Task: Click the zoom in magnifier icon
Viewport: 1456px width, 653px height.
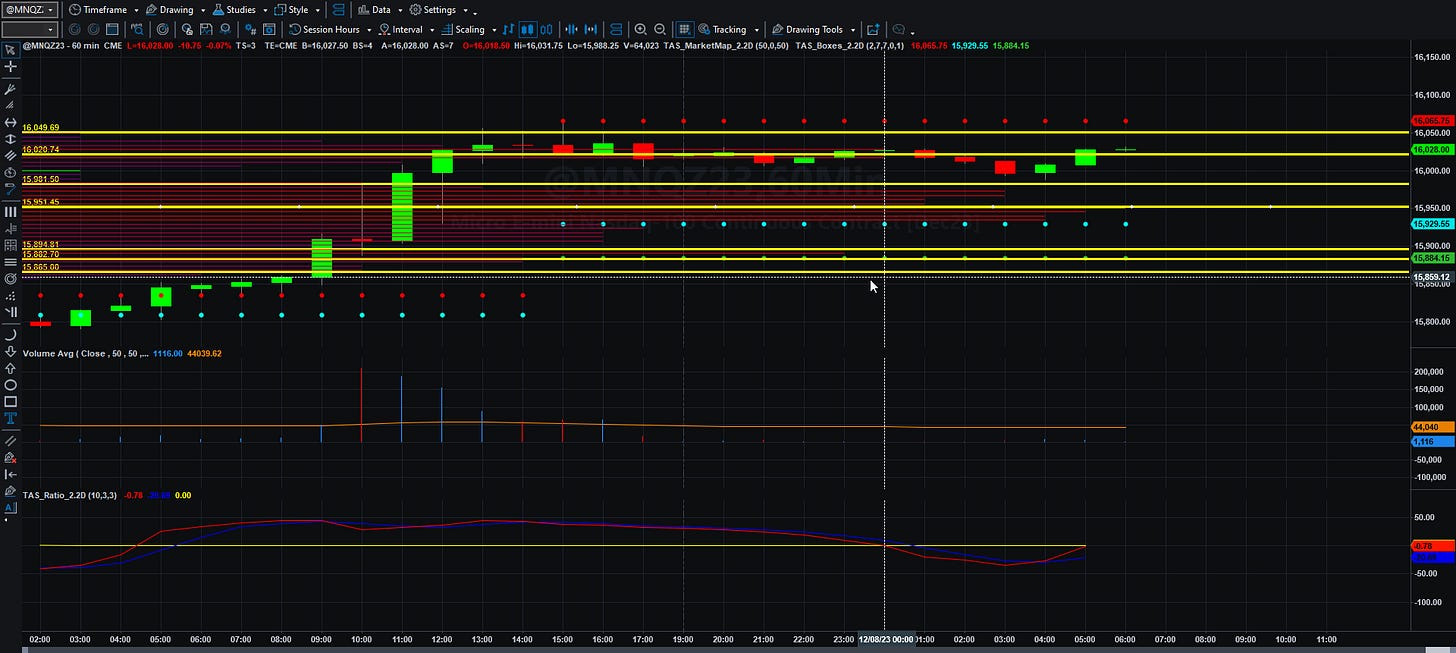Action: point(640,30)
